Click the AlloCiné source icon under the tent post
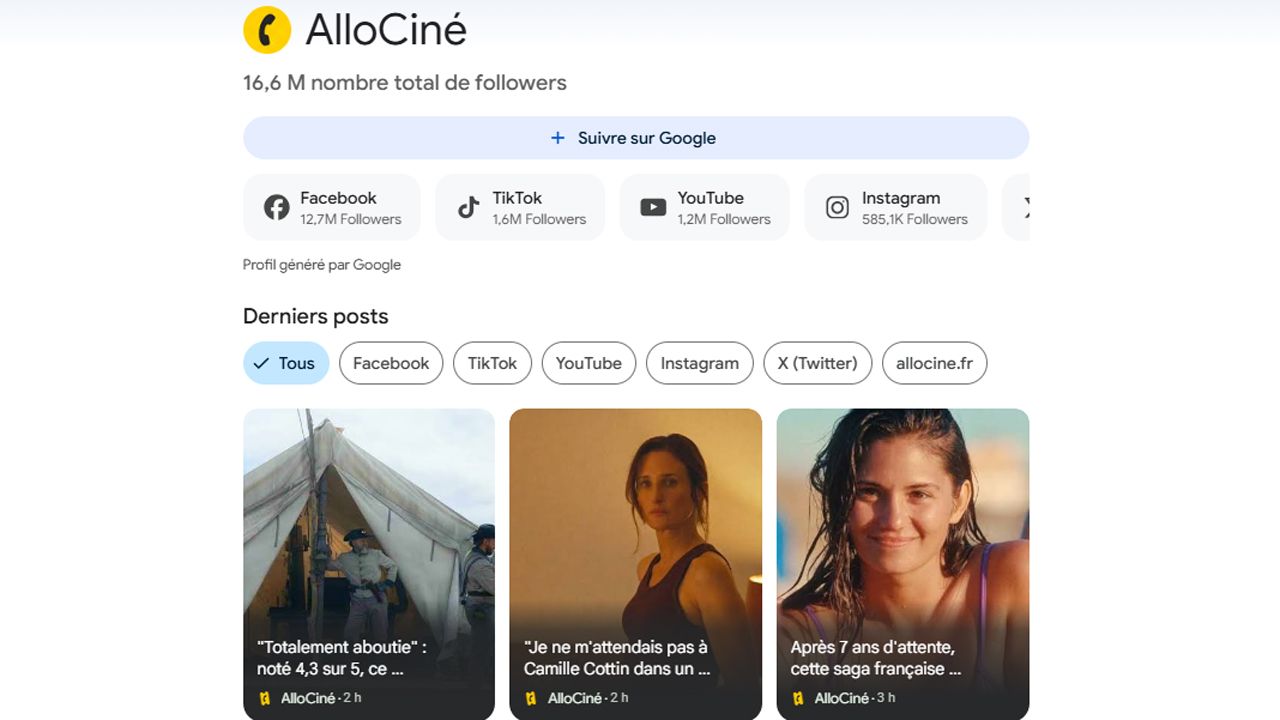The height and width of the screenshot is (720, 1280). pos(265,698)
